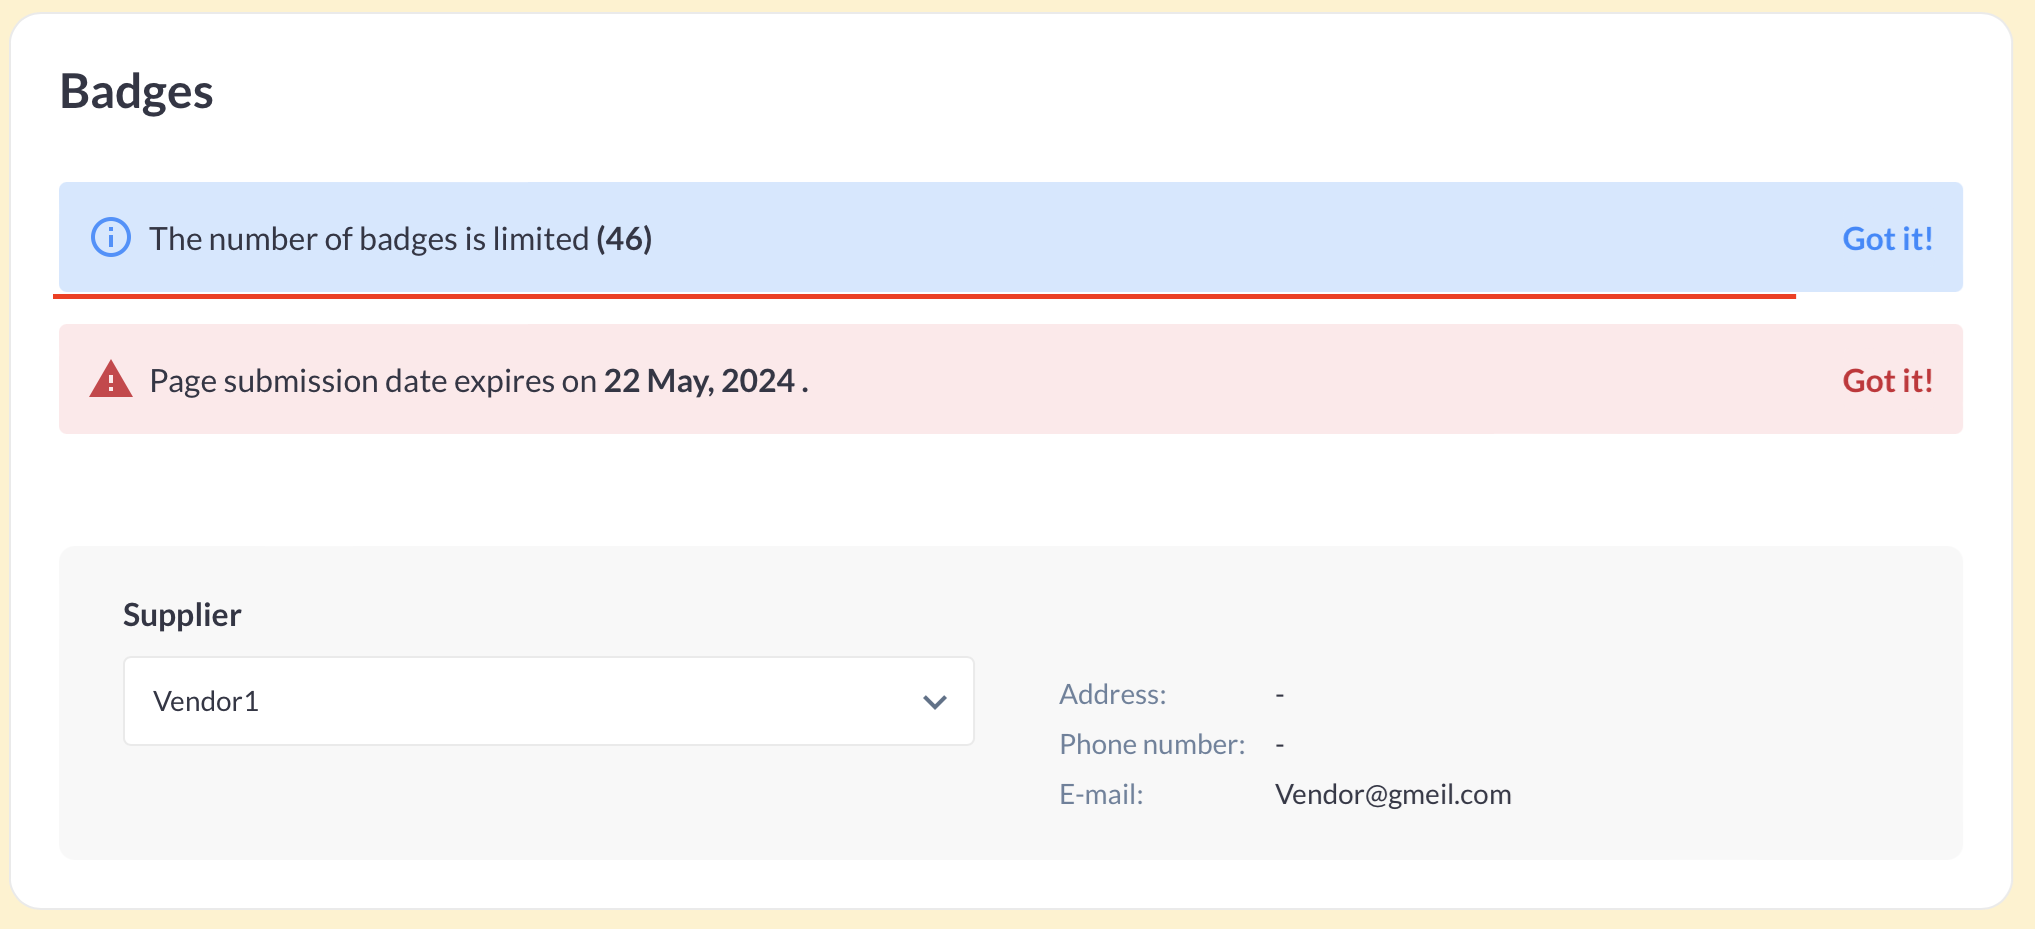Expand the supplier list using the chevron arrow
Screen dimensions: 2035x929
[935, 702]
